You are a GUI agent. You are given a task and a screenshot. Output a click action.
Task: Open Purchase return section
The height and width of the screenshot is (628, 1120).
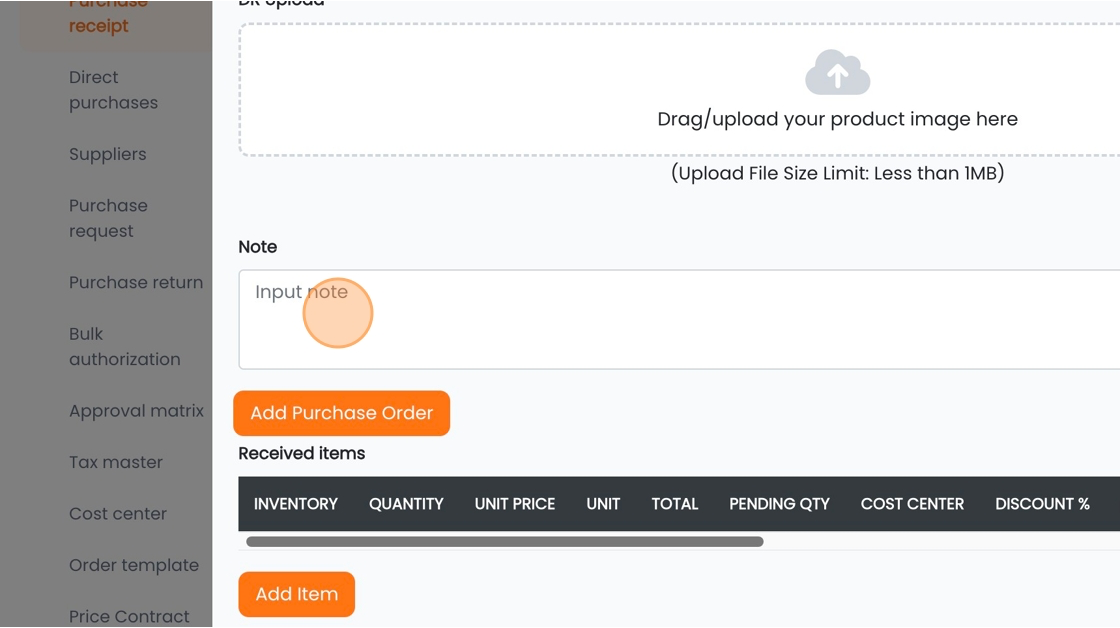(x=136, y=283)
